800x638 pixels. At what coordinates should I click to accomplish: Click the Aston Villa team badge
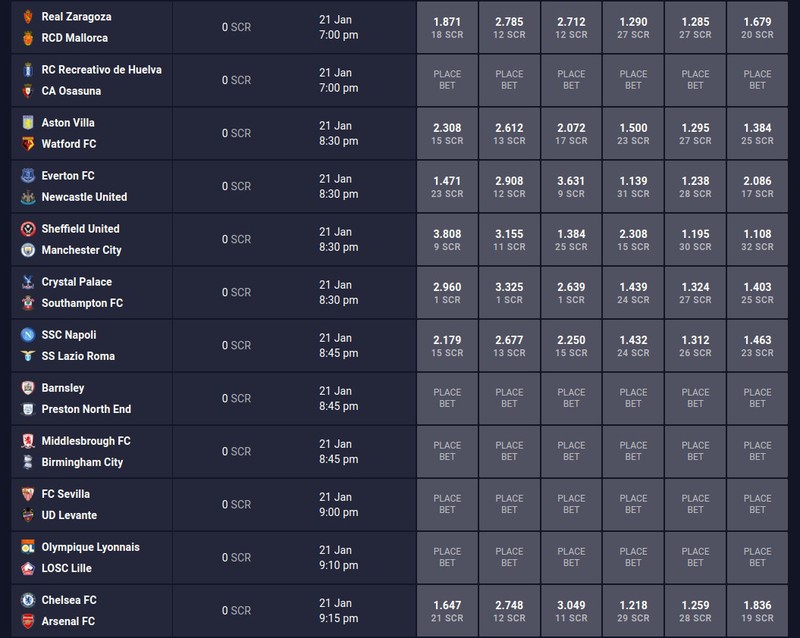(x=28, y=122)
